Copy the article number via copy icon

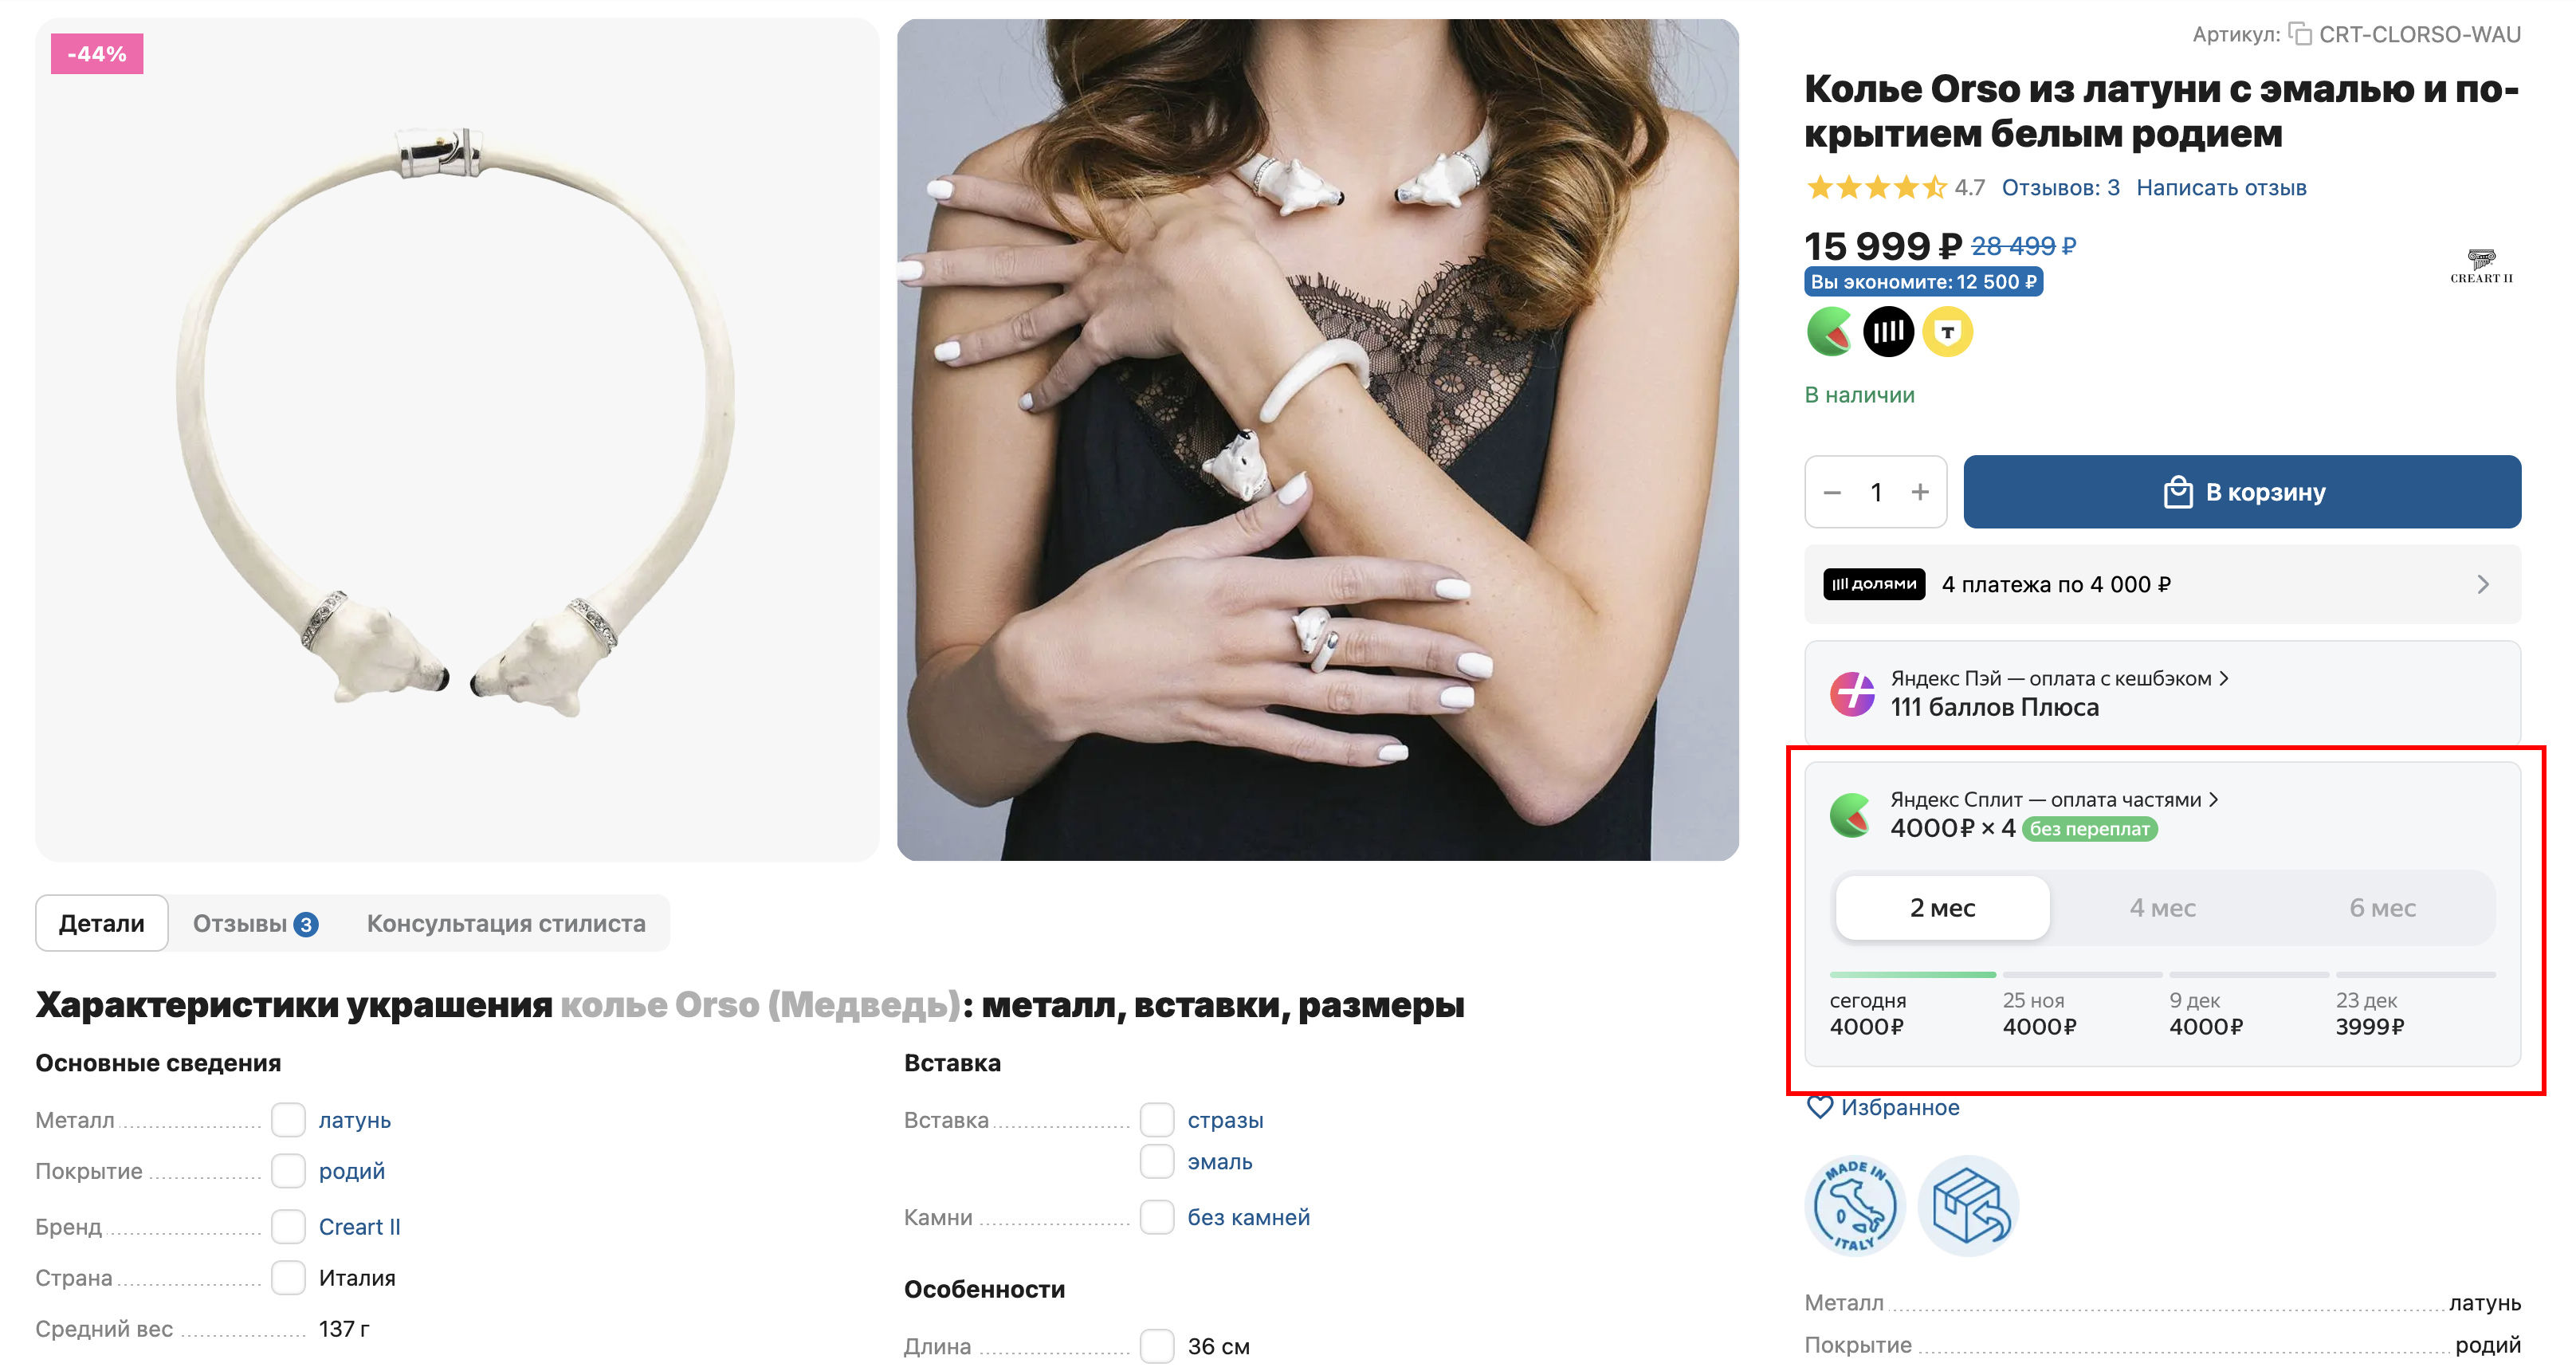coord(2299,35)
